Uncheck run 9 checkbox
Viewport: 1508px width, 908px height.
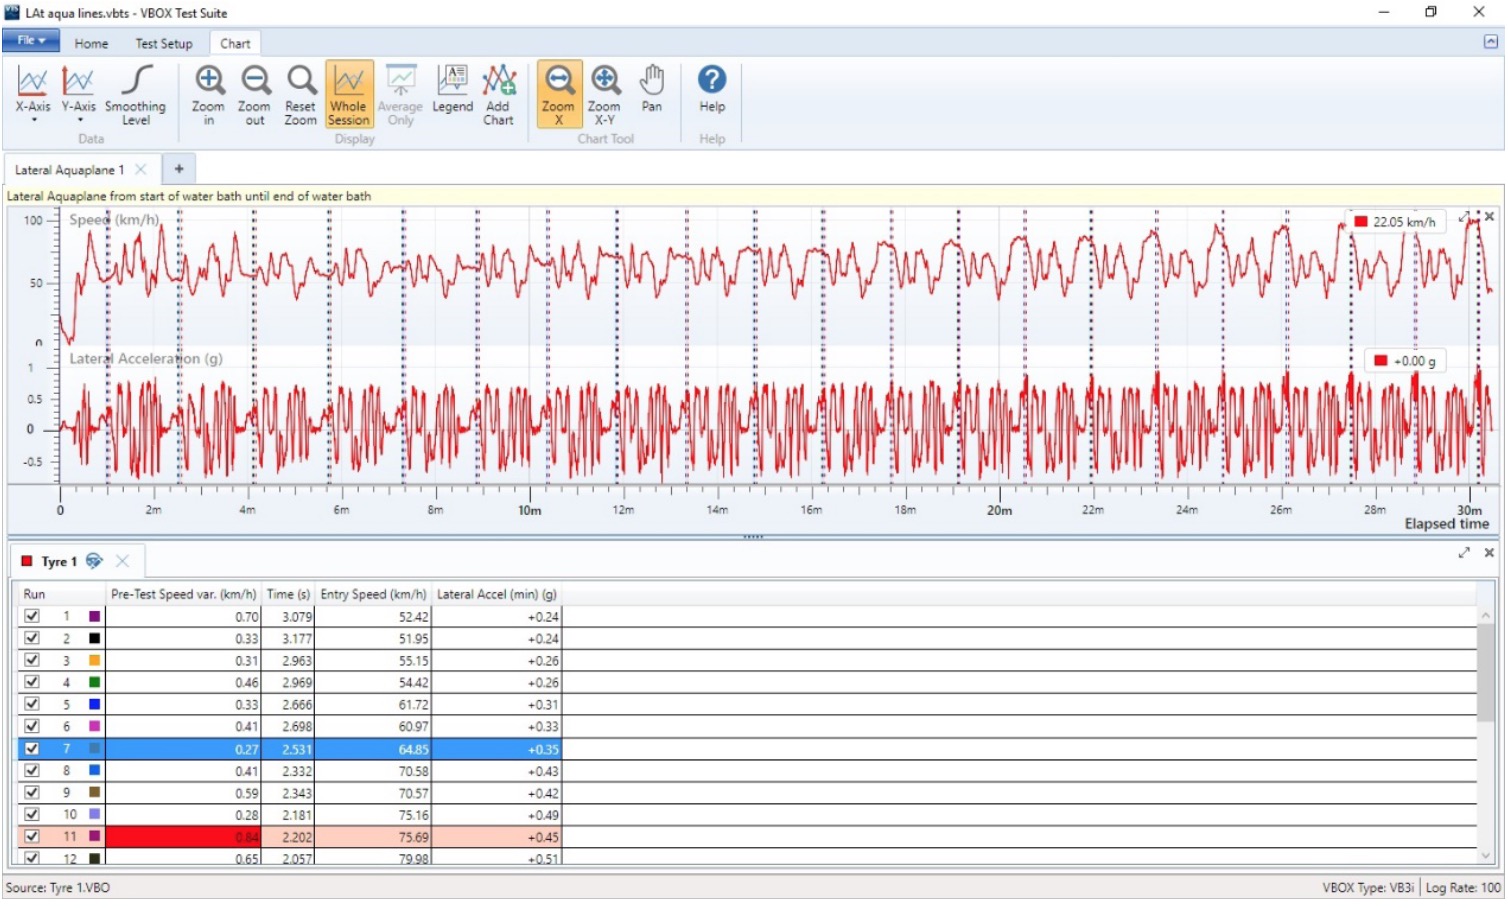(x=32, y=792)
